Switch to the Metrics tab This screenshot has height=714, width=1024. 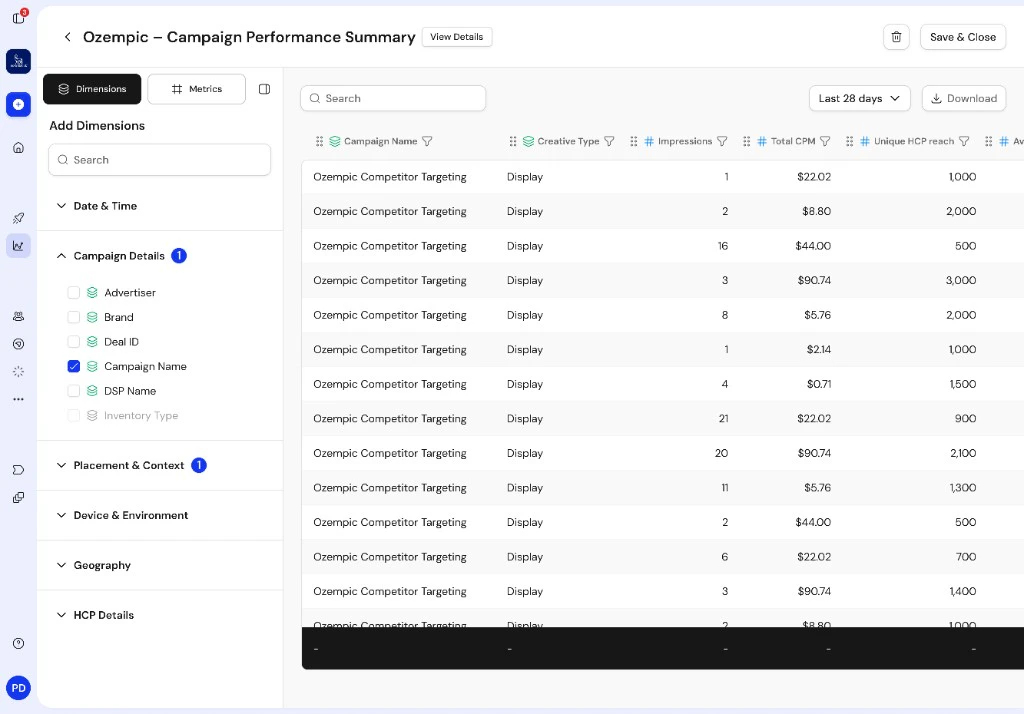pyautogui.click(x=197, y=89)
